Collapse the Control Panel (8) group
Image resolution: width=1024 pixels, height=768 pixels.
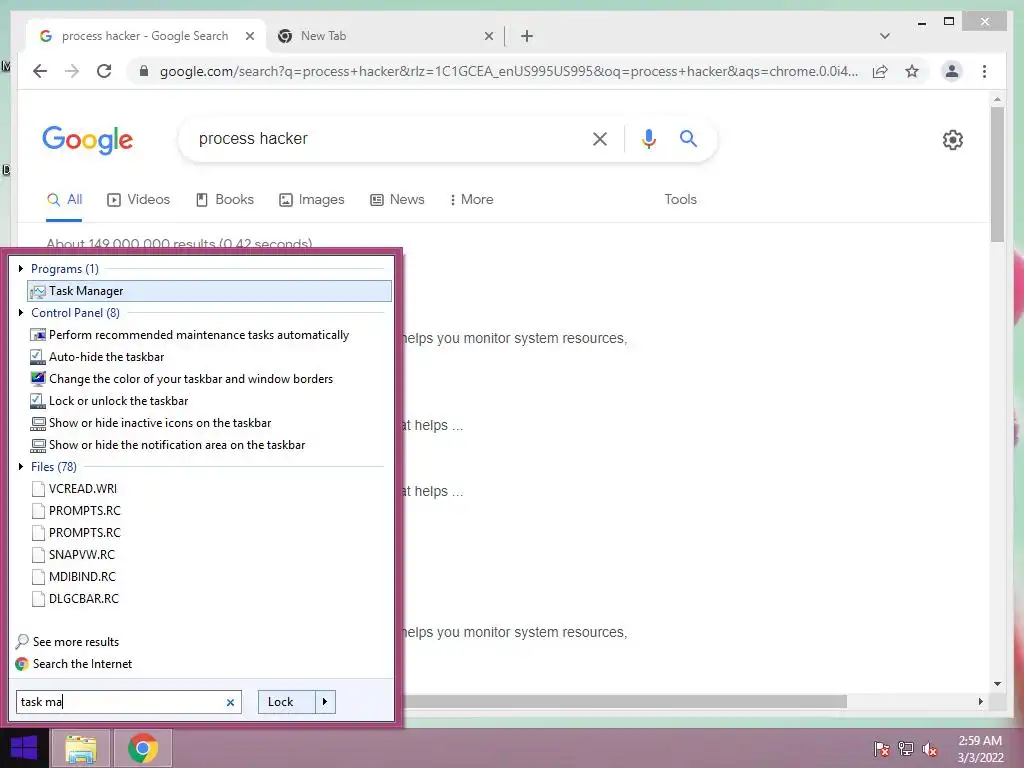click(21, 313)
